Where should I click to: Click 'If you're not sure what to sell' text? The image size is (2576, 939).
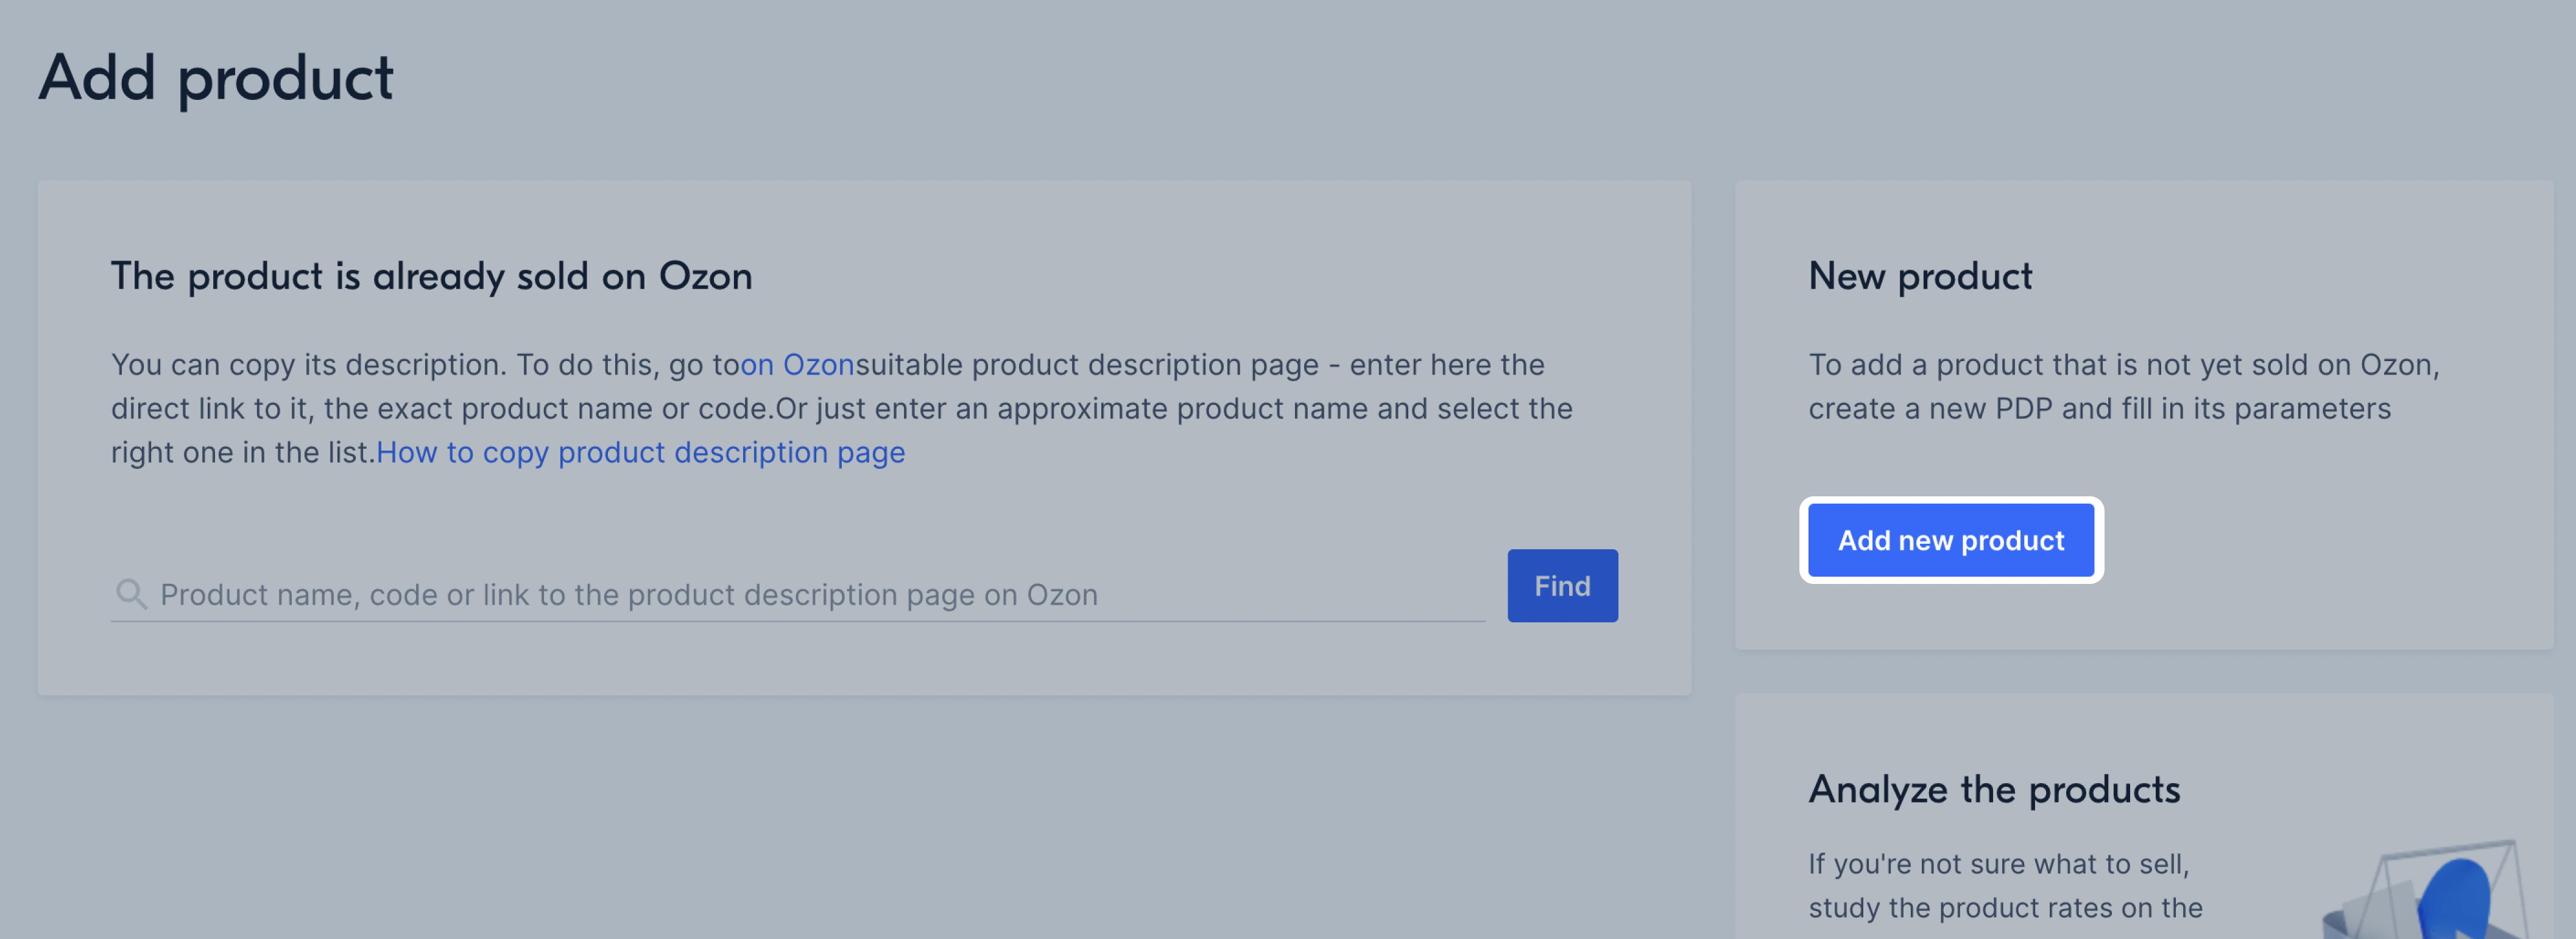pyautogui.click(x=1998, y=863)
